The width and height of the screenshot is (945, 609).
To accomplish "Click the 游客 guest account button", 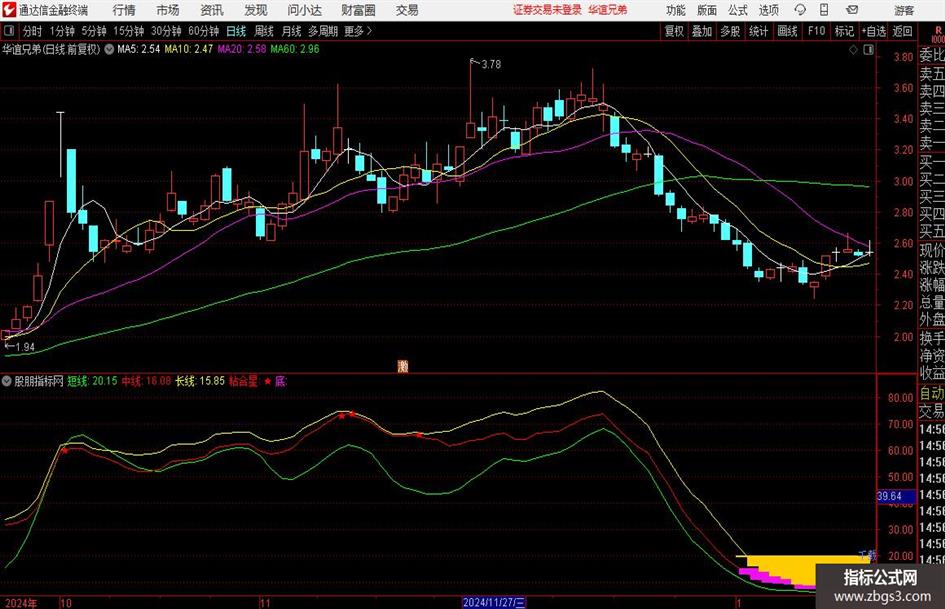I will (x=904, y=10).
